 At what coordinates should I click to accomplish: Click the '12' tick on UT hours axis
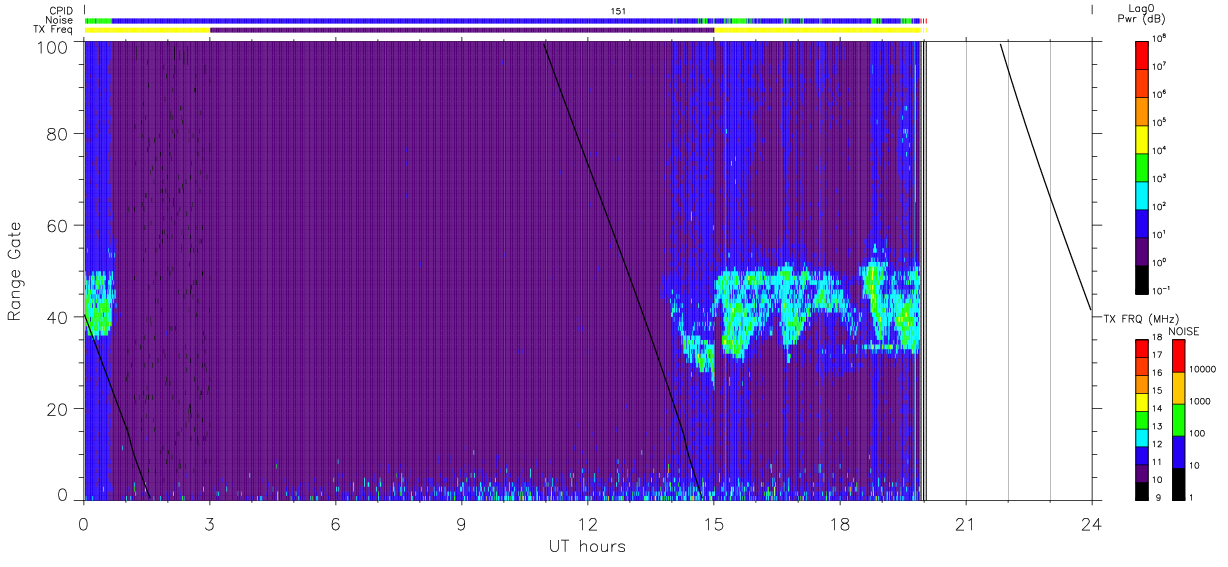click(587, 524)
